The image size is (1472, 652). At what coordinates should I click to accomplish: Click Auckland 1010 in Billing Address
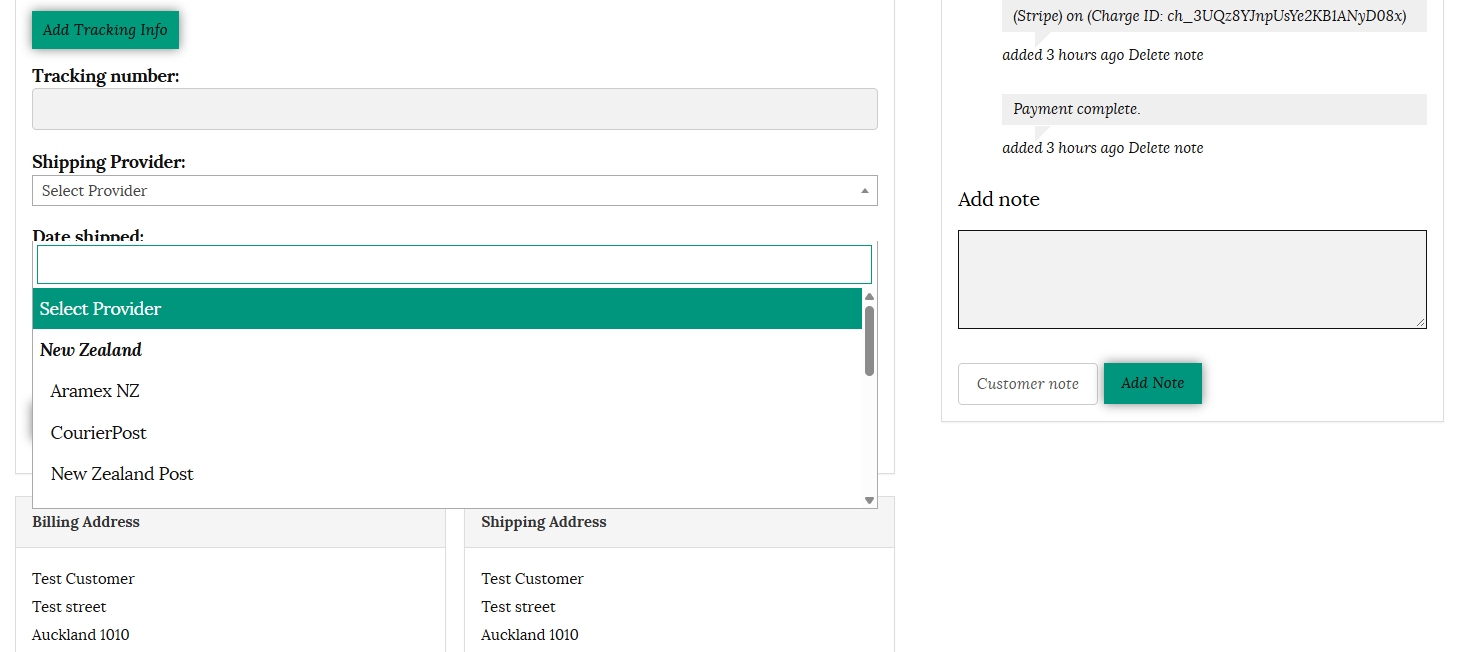pos(80,635)
